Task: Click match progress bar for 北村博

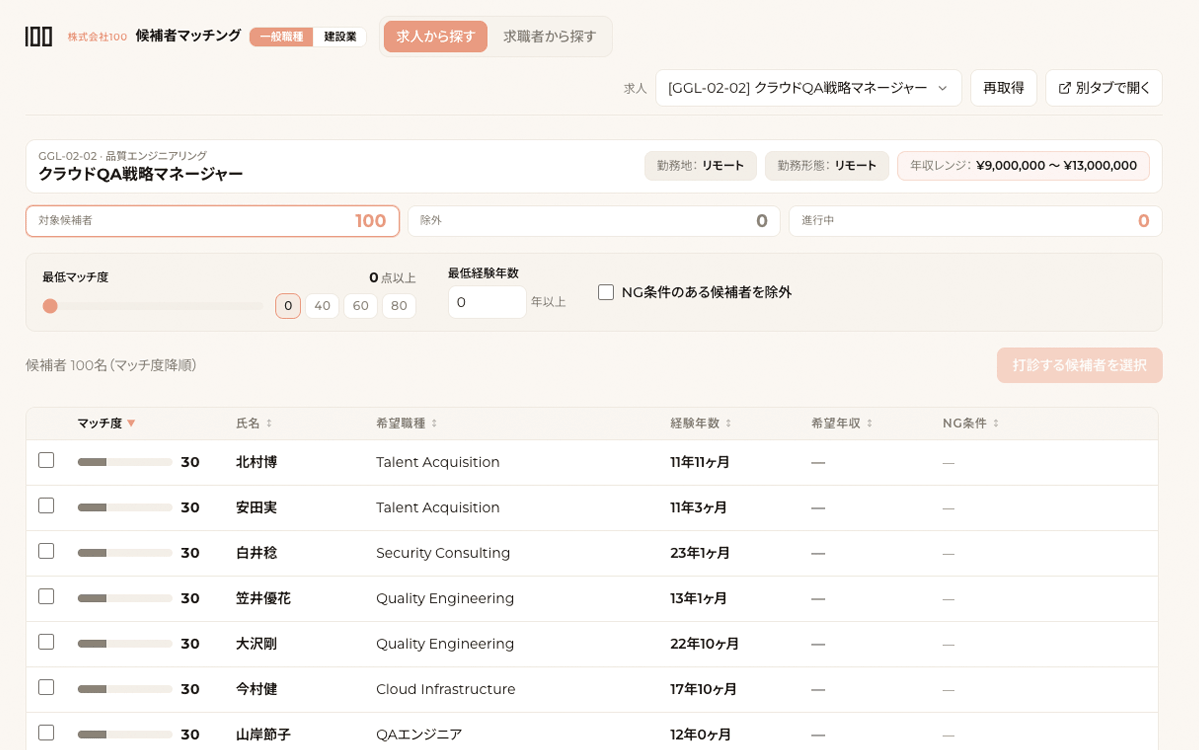Action: coord(125,462)
